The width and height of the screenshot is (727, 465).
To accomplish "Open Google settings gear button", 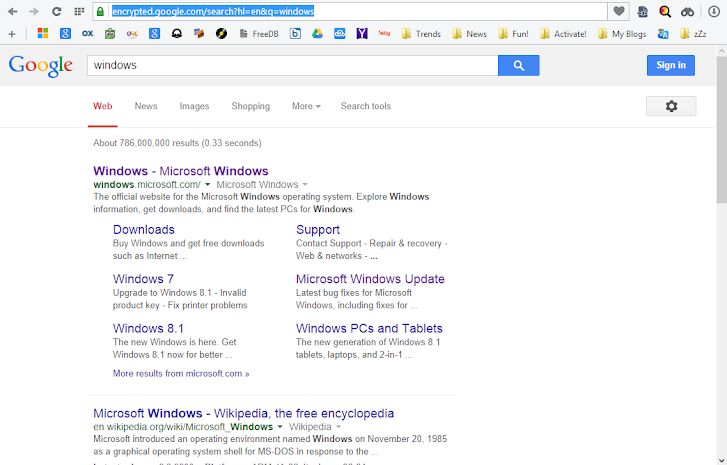I will (671, 106).
